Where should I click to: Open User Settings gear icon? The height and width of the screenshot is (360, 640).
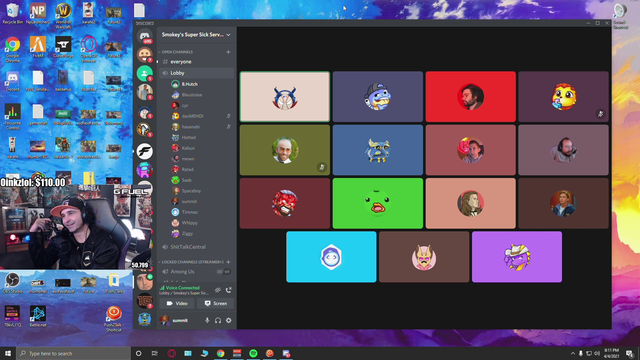click(229, 321)
